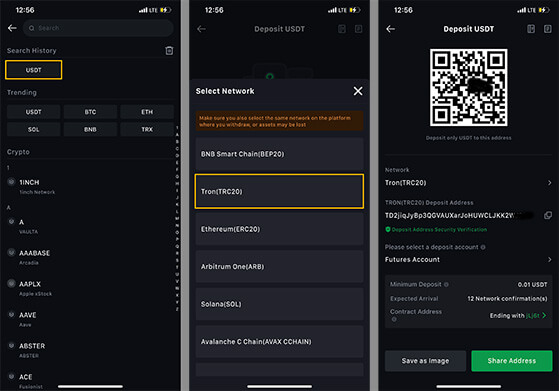Tap the AAABASE coin icon
Viewport: 559px width, 391px height.
pos(11,252)
